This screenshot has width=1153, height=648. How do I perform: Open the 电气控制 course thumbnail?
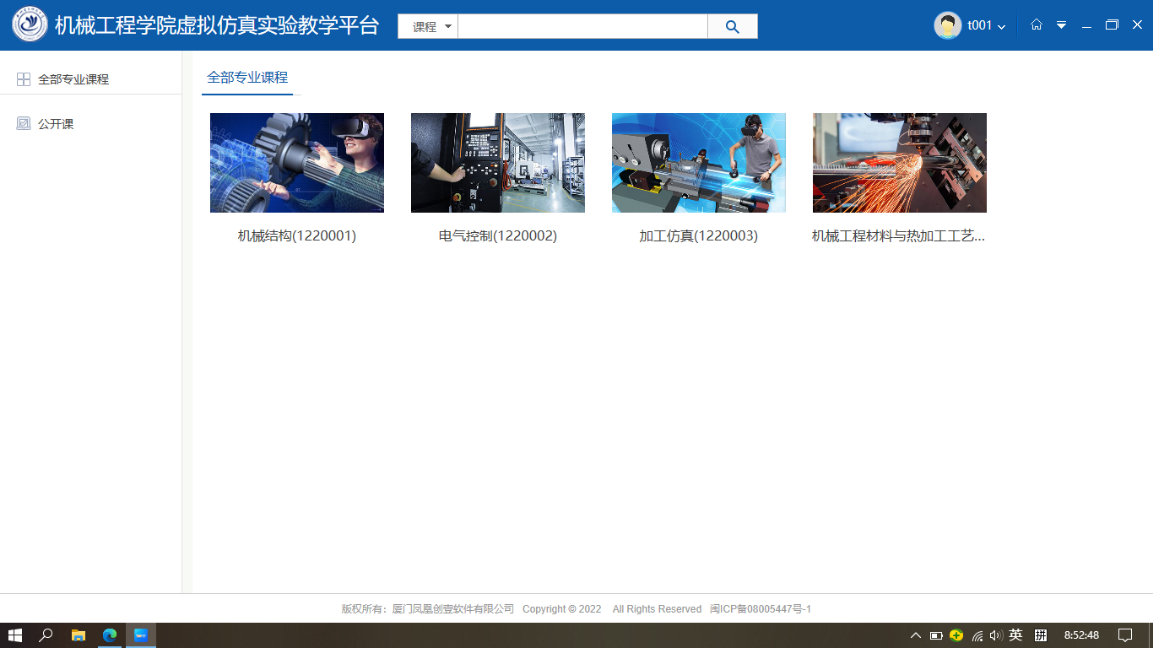(x=498, y=163)
